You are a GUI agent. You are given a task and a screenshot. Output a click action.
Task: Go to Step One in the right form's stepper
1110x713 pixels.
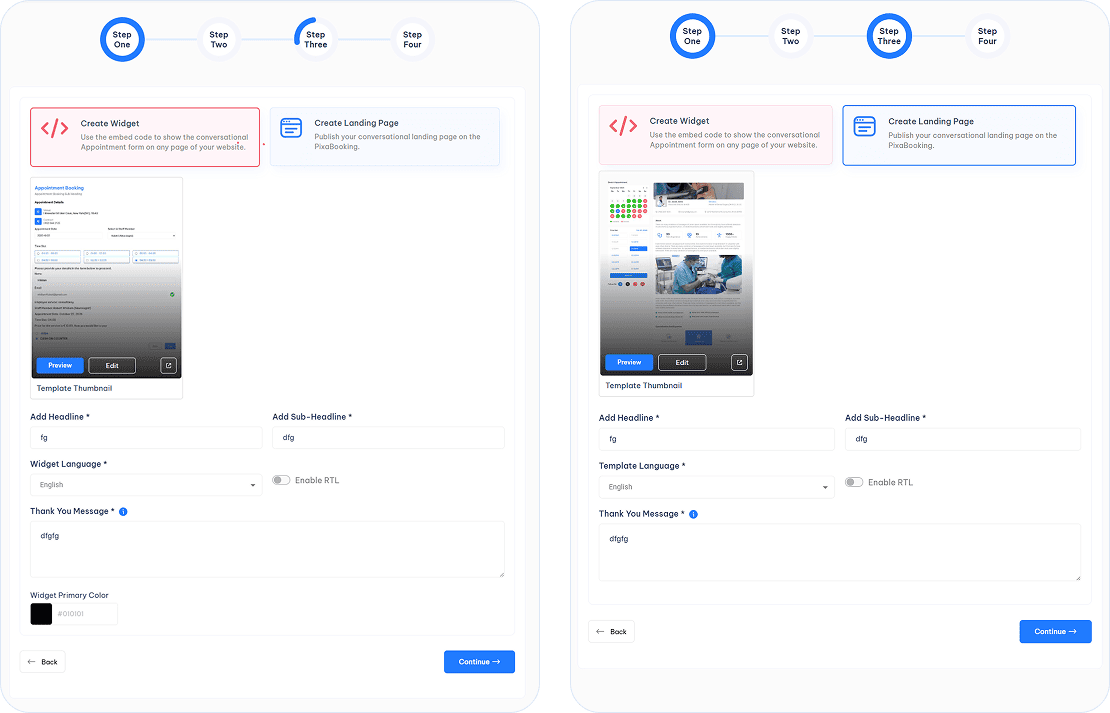click(692, 37)
